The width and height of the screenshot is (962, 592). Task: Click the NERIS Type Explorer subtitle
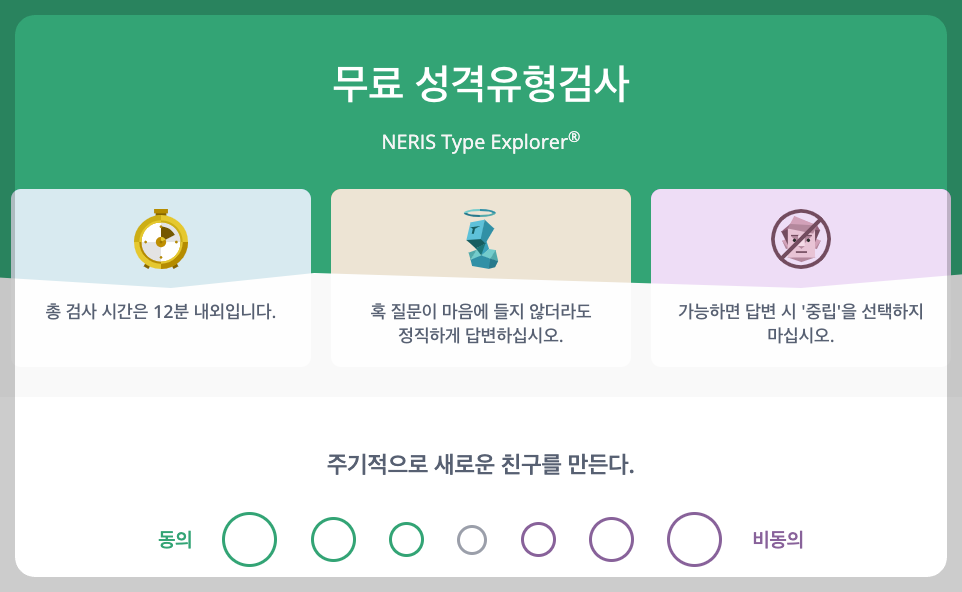481,139
